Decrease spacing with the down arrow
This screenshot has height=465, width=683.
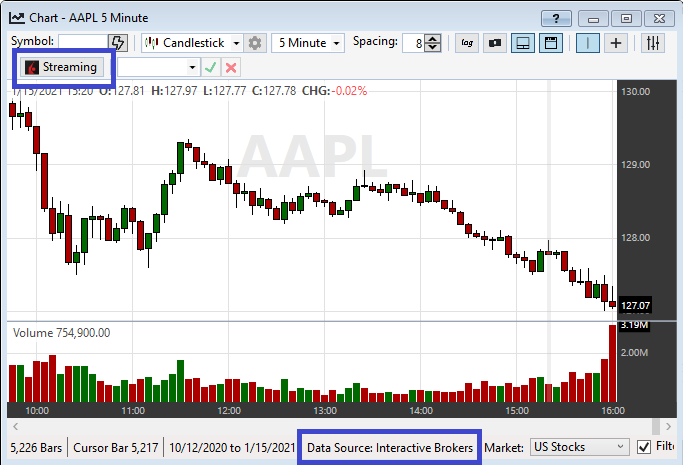(x=433, y=47)
